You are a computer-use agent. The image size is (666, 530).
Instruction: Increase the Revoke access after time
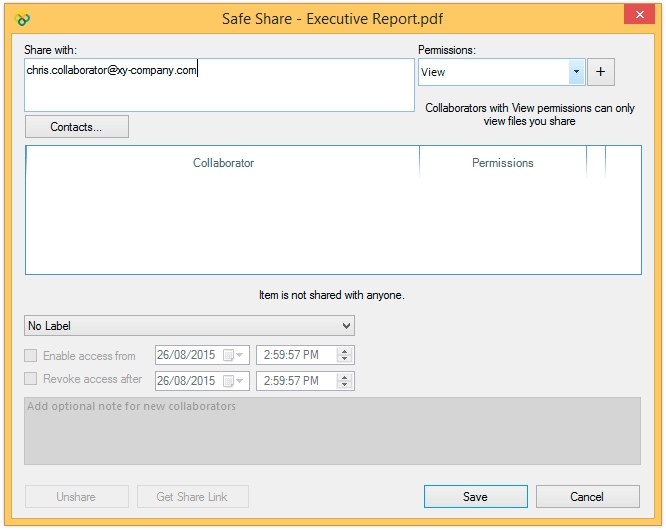point(344,377)
